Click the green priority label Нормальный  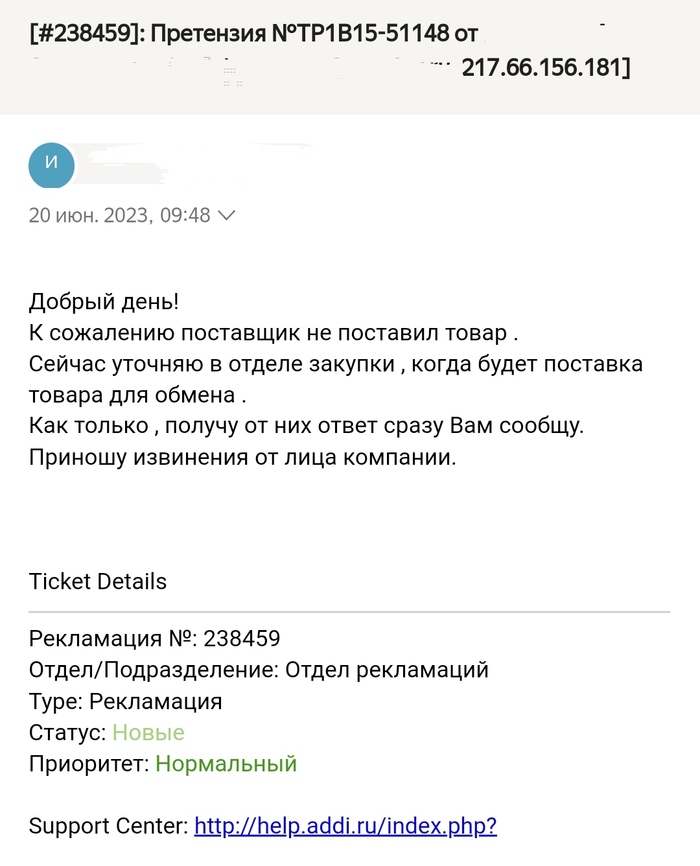pyautogui.click(x=226, y=764)
